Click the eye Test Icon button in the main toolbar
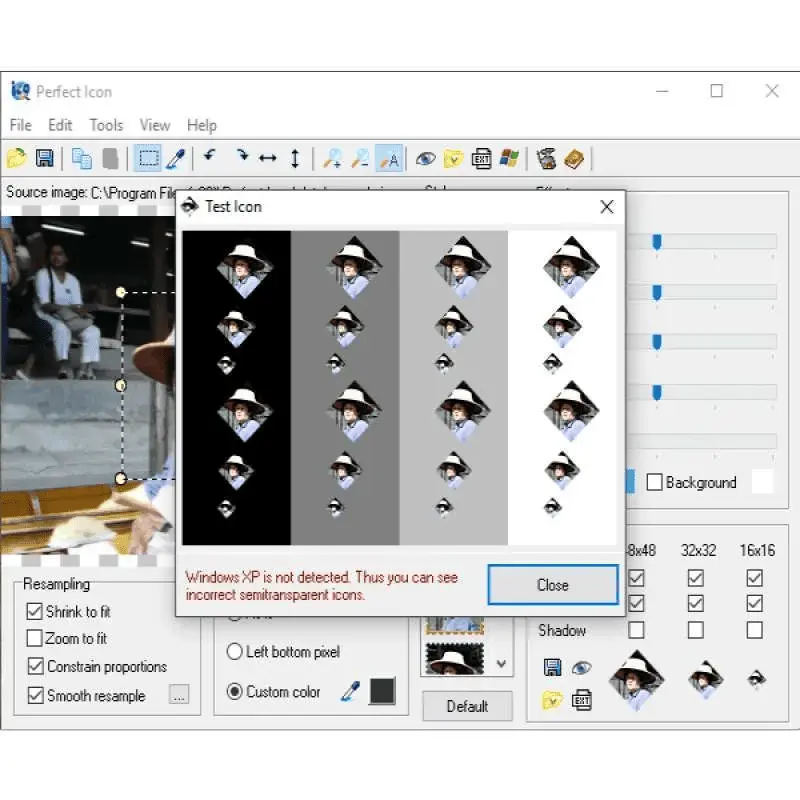The width and height of the screenshot is (800, 800). [426, 159]
